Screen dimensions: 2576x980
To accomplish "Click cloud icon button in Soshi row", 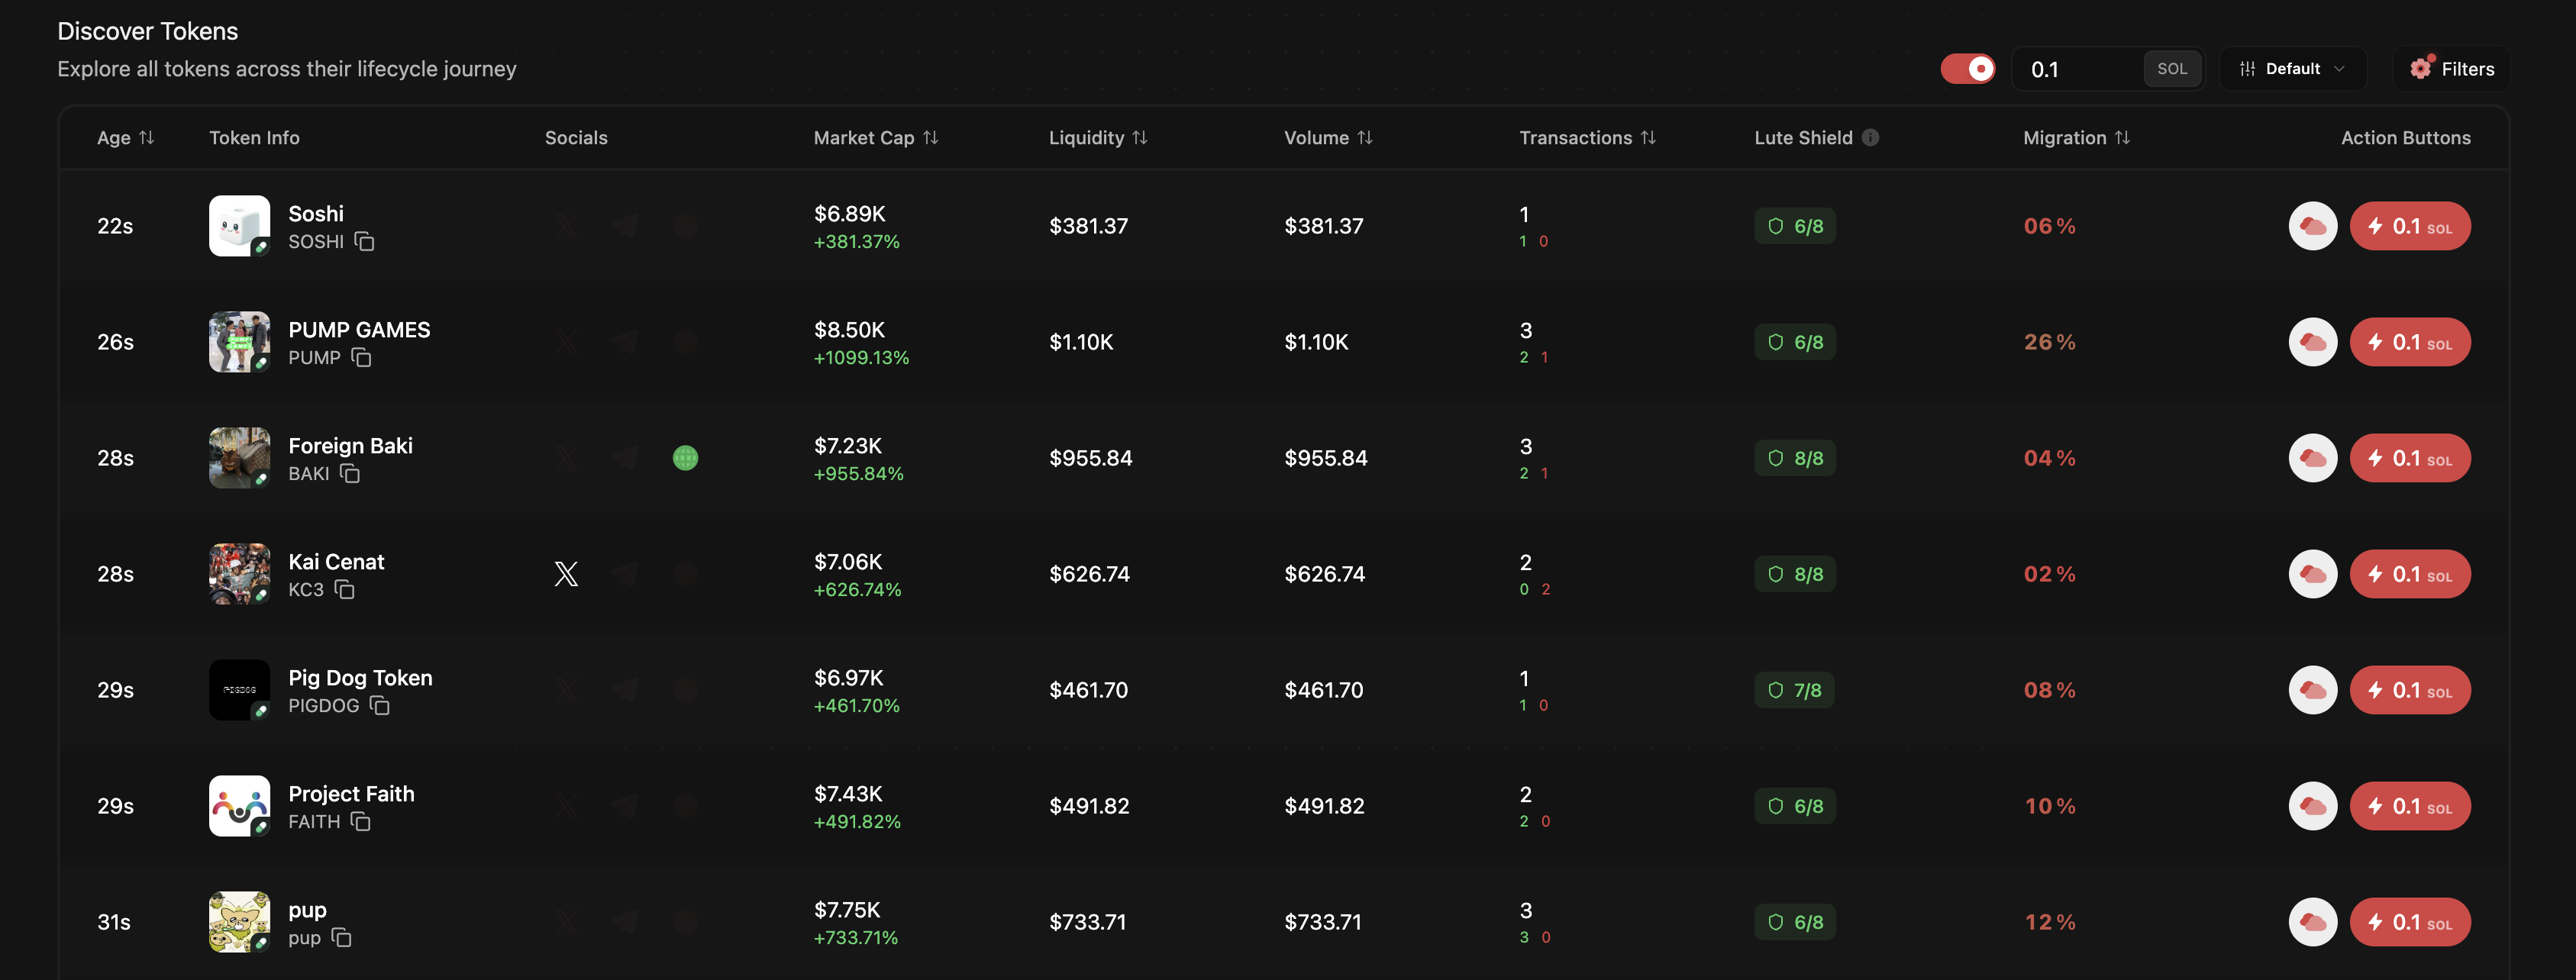I will pos(2312,226).
